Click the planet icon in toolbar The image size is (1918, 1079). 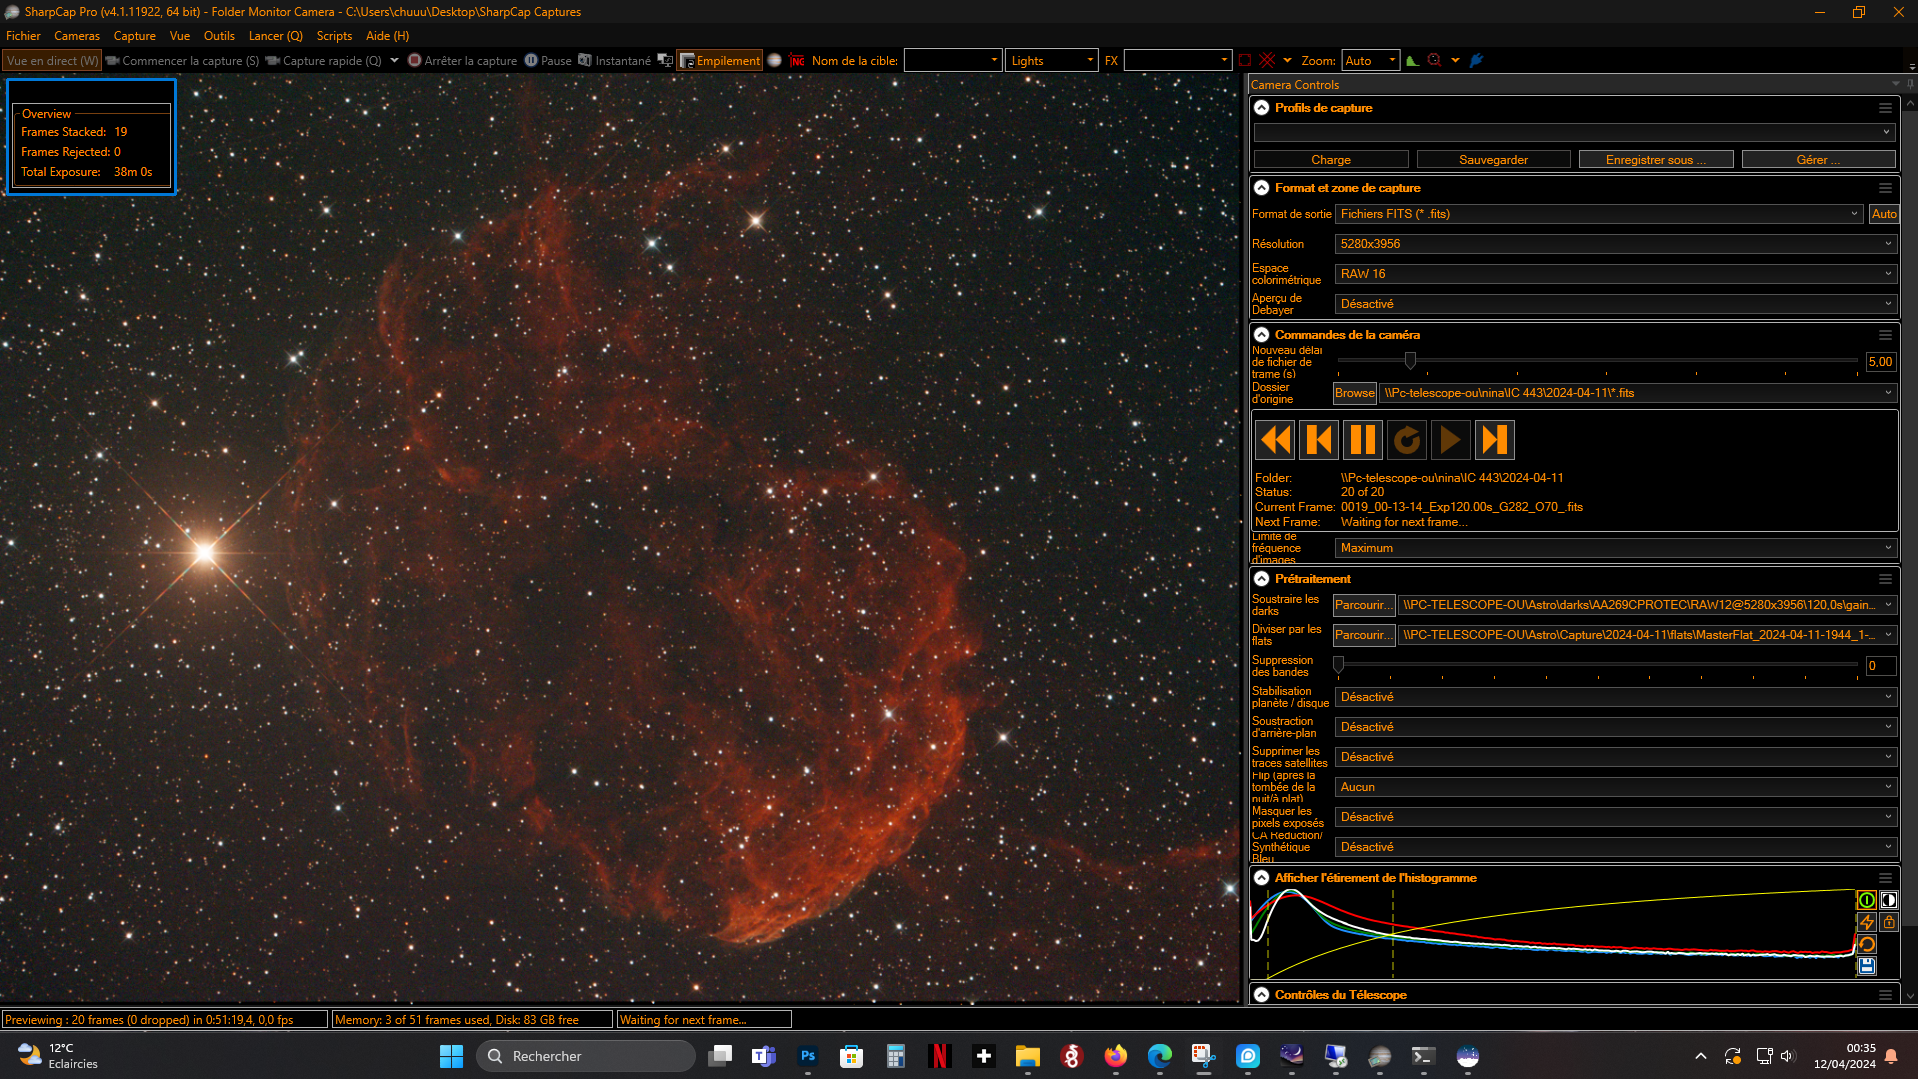[x=774, y=61]
